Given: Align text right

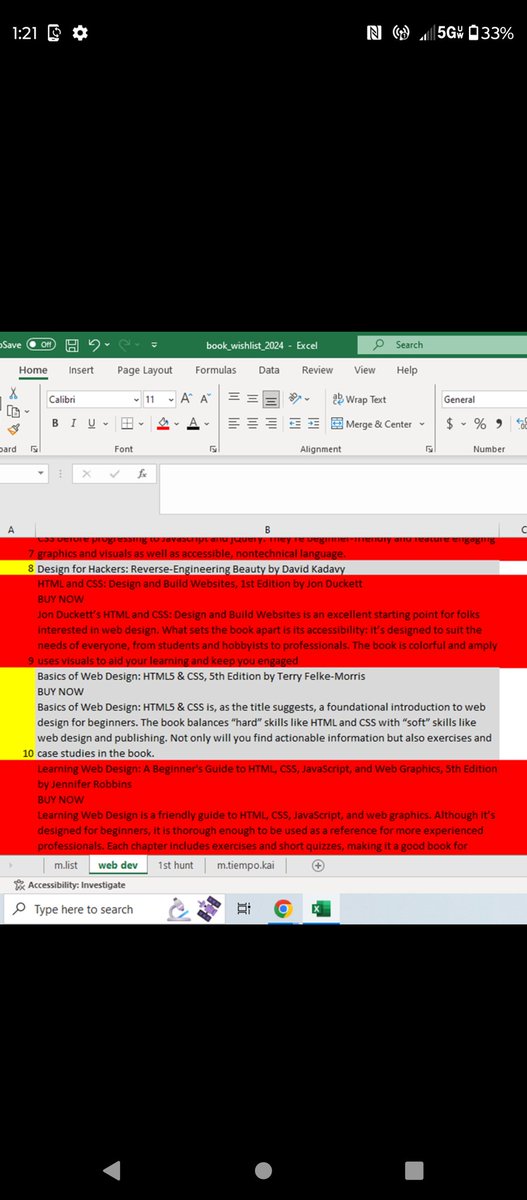Looking at the screenshot, I should click(270, 424).
